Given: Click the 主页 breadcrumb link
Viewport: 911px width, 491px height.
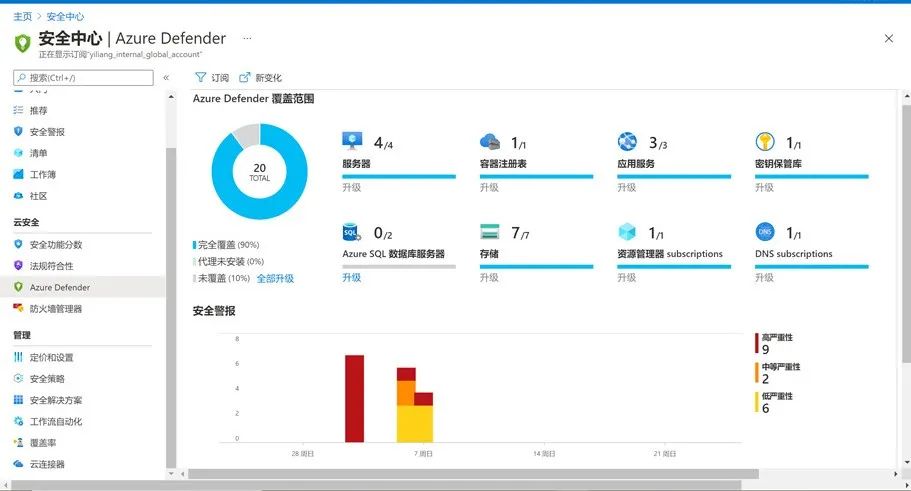Looking at the screenshot, I should coord(23,17).
